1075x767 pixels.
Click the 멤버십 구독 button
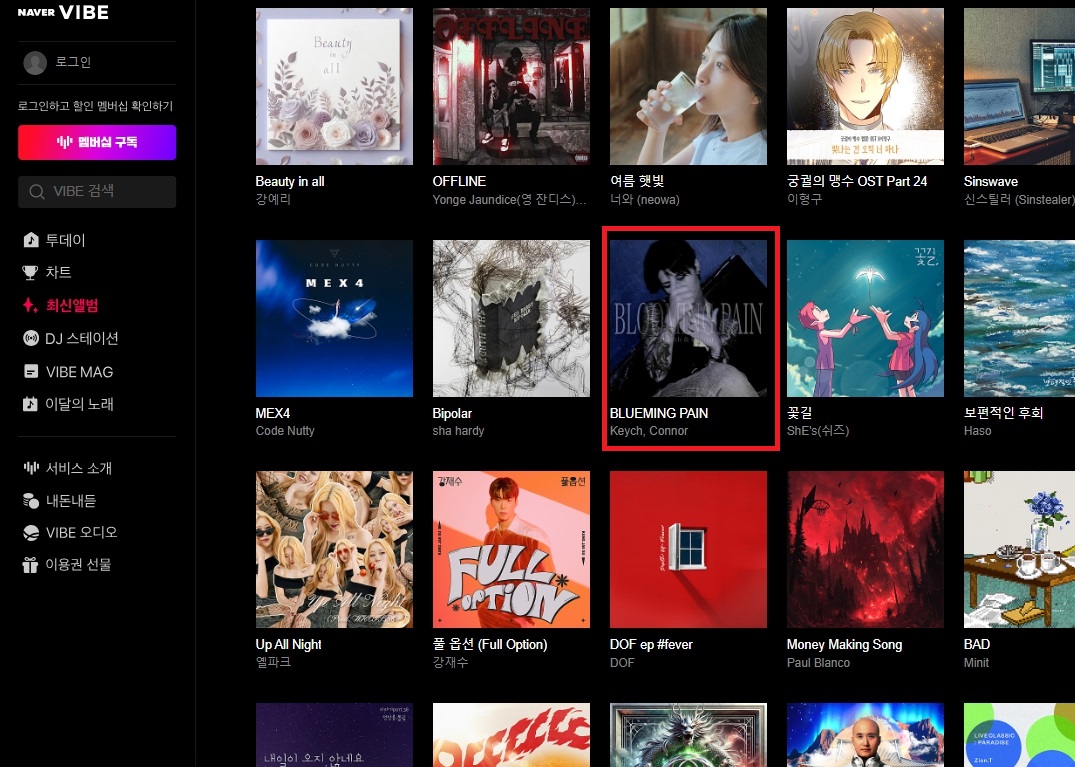(x=97, y=142)
